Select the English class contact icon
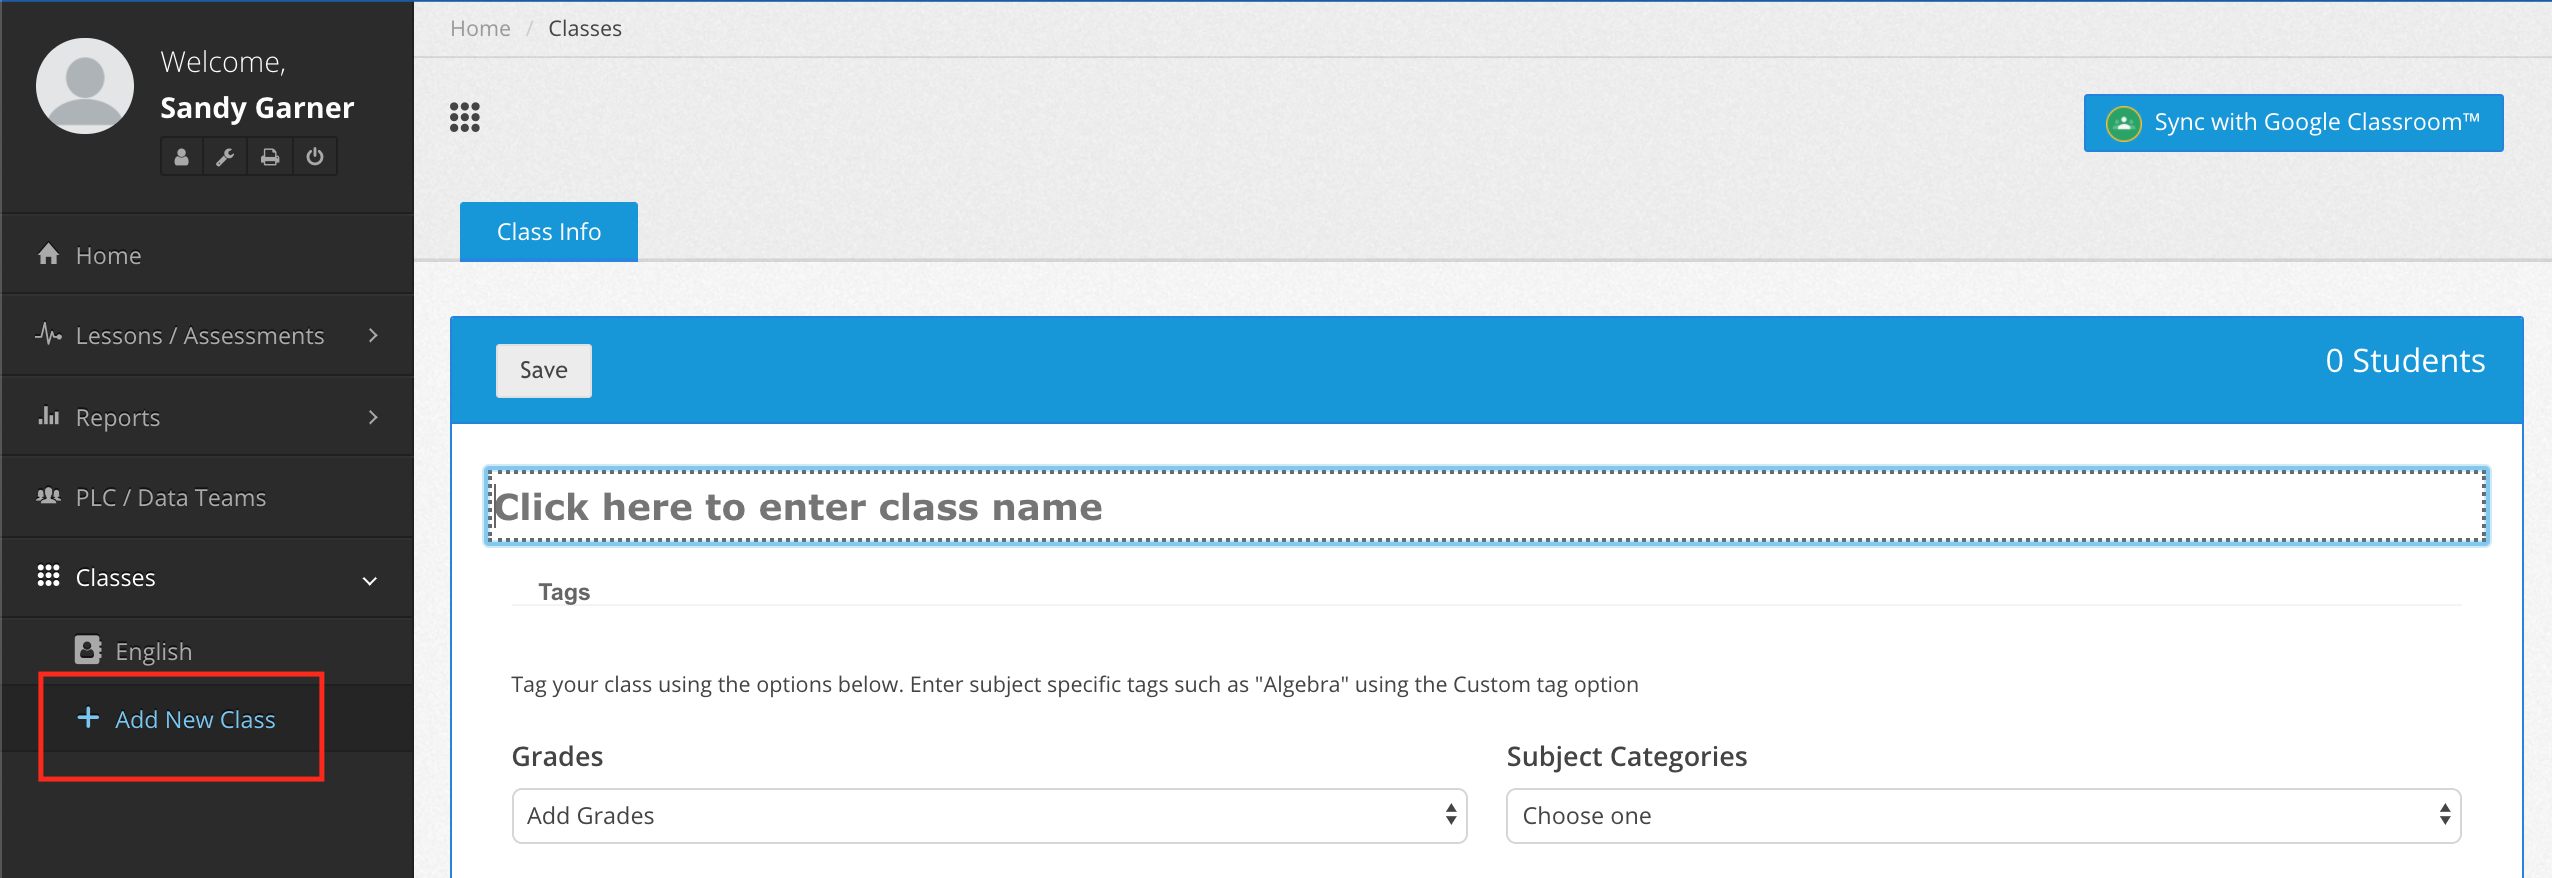2552x878 pixels. coord(88,650)
